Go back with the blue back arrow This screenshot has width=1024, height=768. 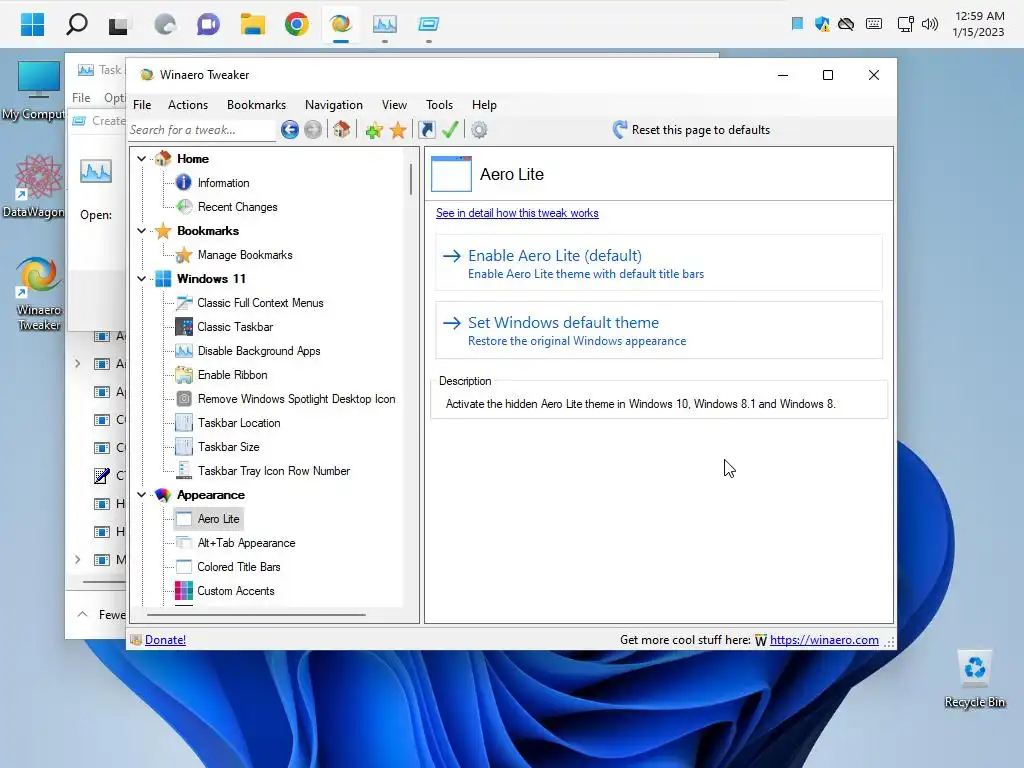pos(290,130)
